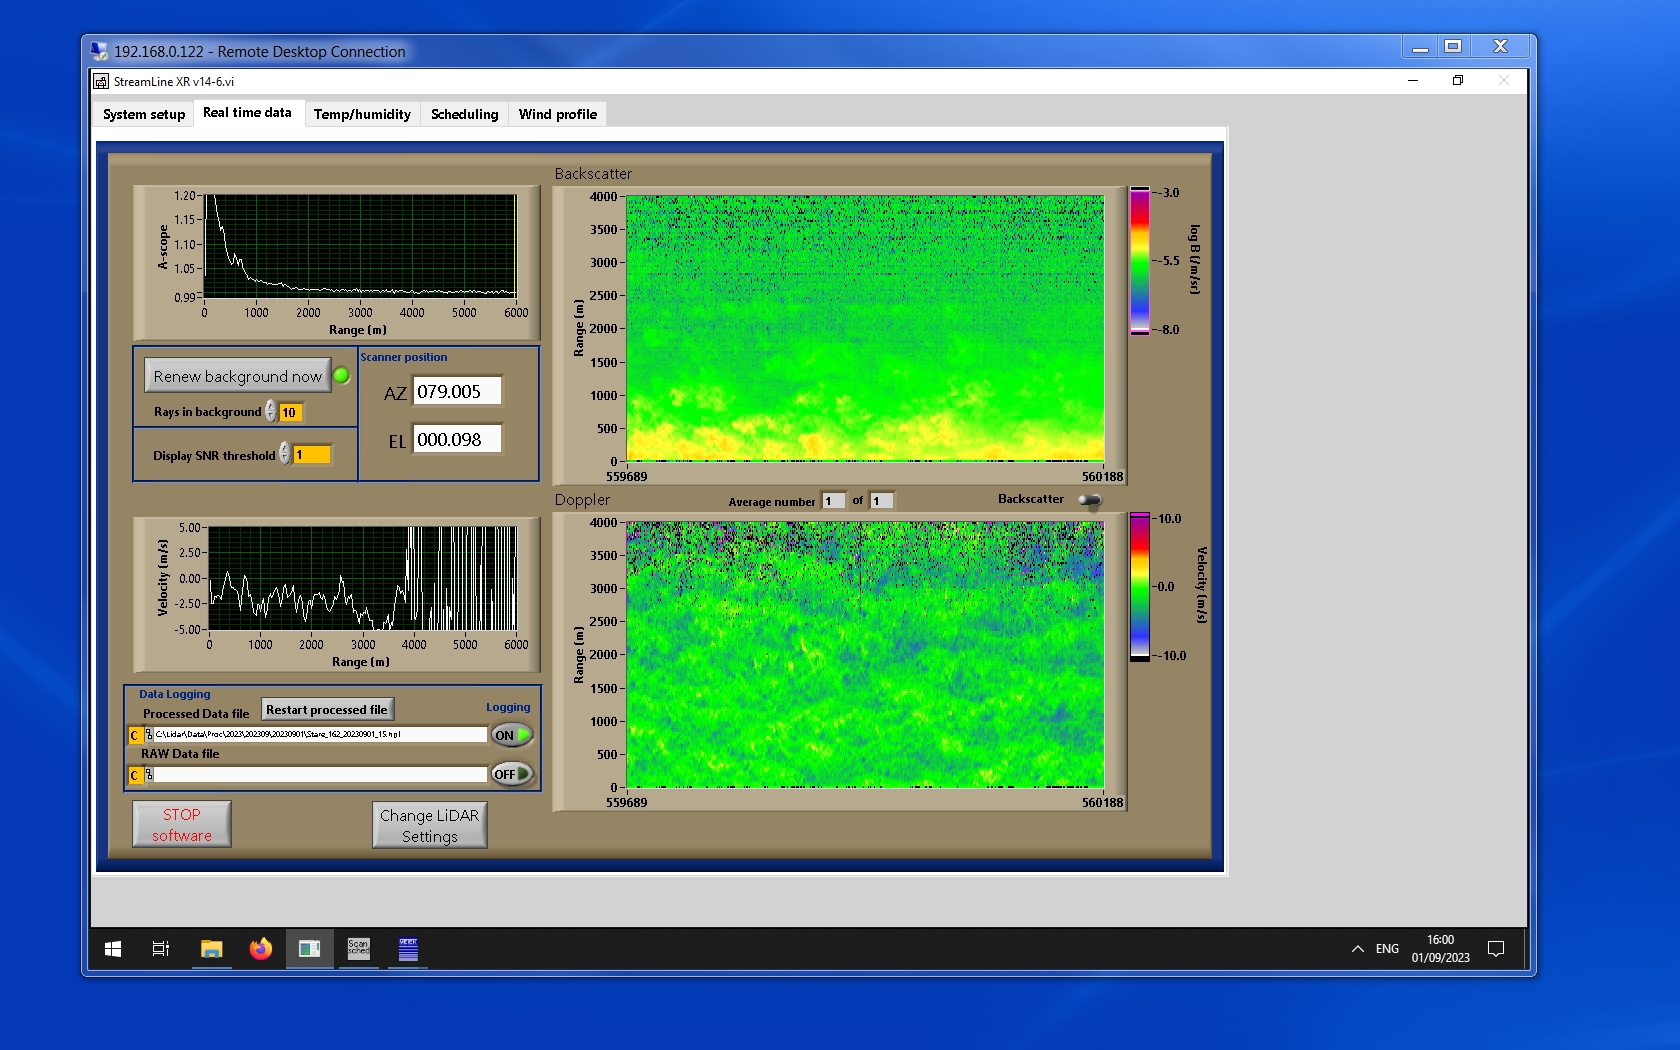Viewport: 1680px width, 1050px height.
Task: Toggle Processed Data logging ON switch
Action: [511, 735]
